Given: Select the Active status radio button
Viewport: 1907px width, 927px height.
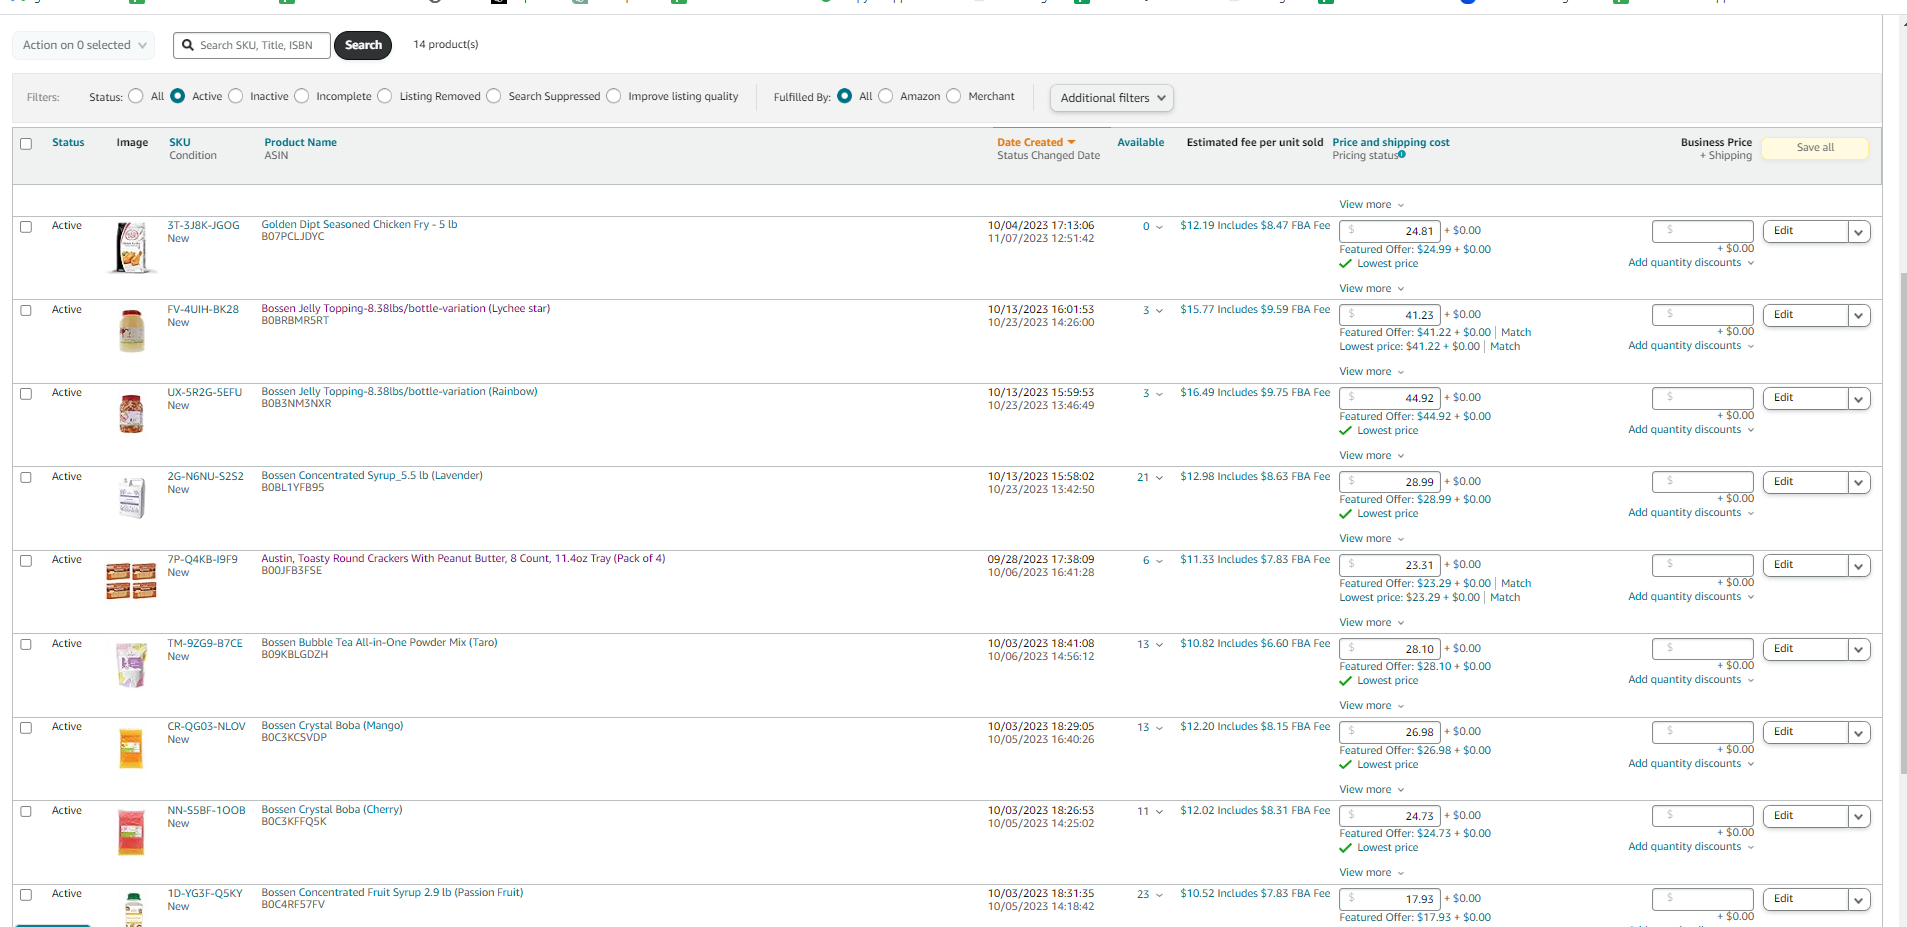Looking at the screenshot, I should 178,96.
